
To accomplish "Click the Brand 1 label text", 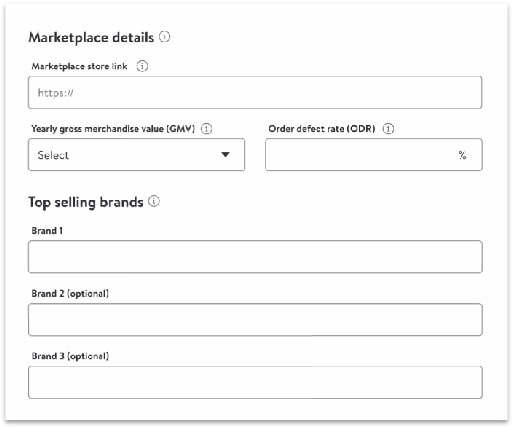I will click(47, 231).
